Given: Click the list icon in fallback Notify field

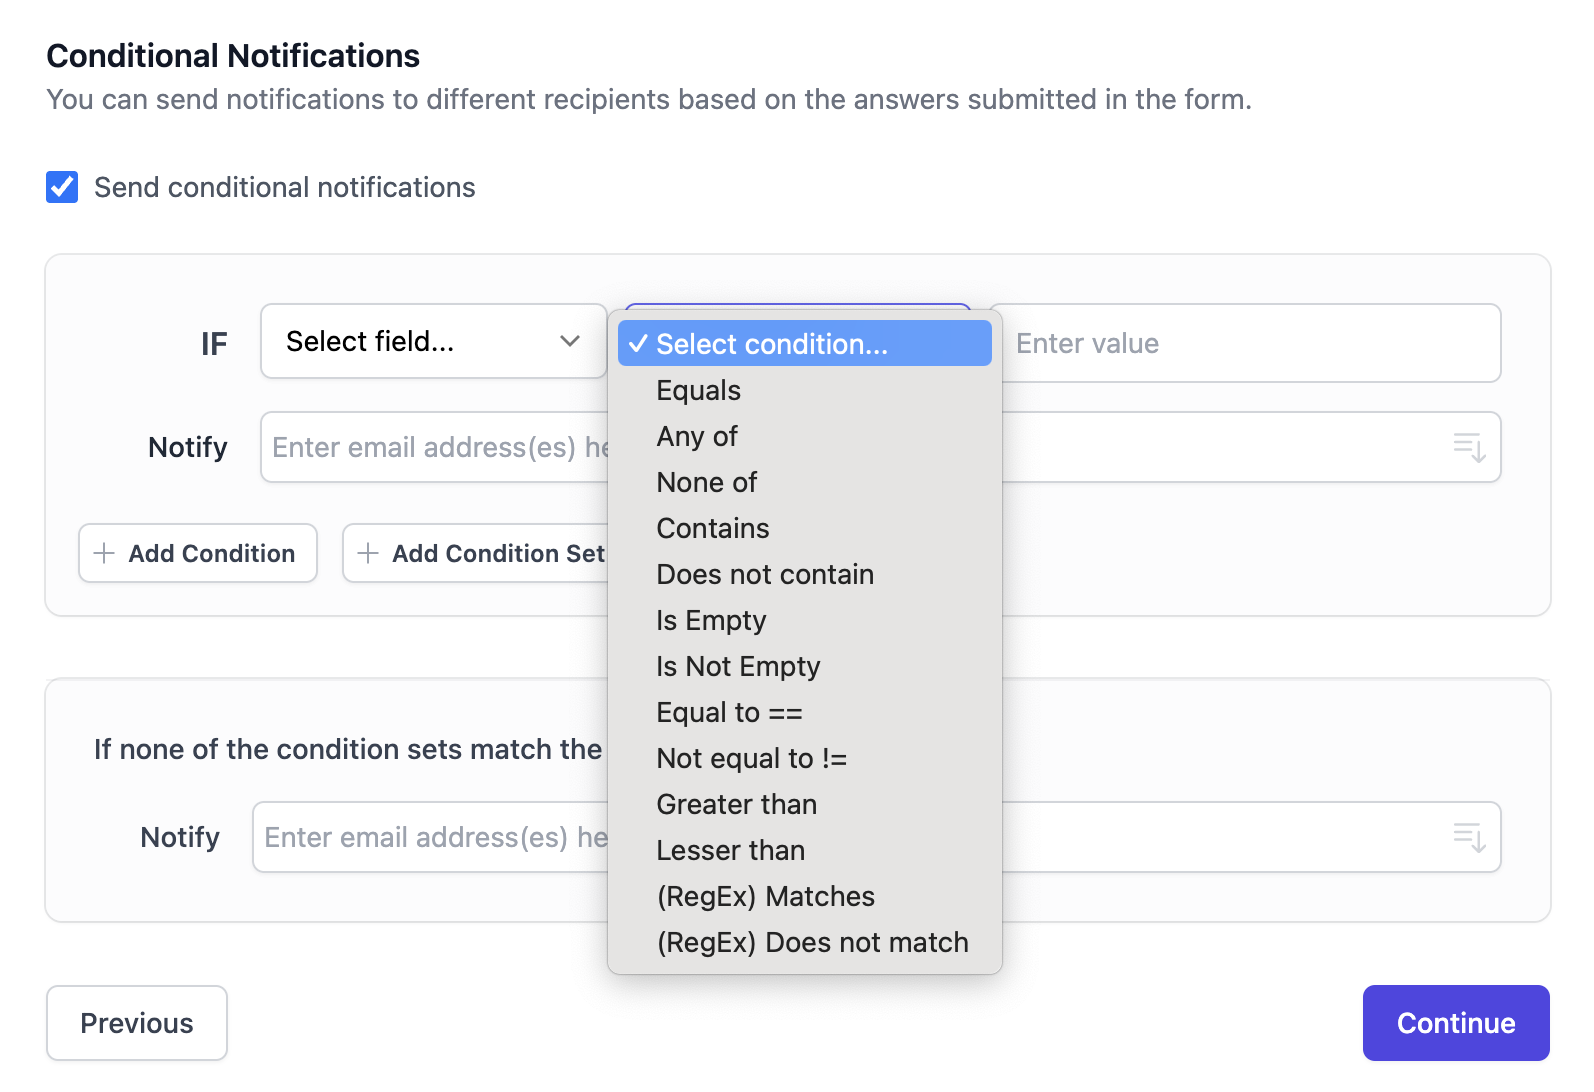Looking at the screenshot, I should [x=1468, y=837].
